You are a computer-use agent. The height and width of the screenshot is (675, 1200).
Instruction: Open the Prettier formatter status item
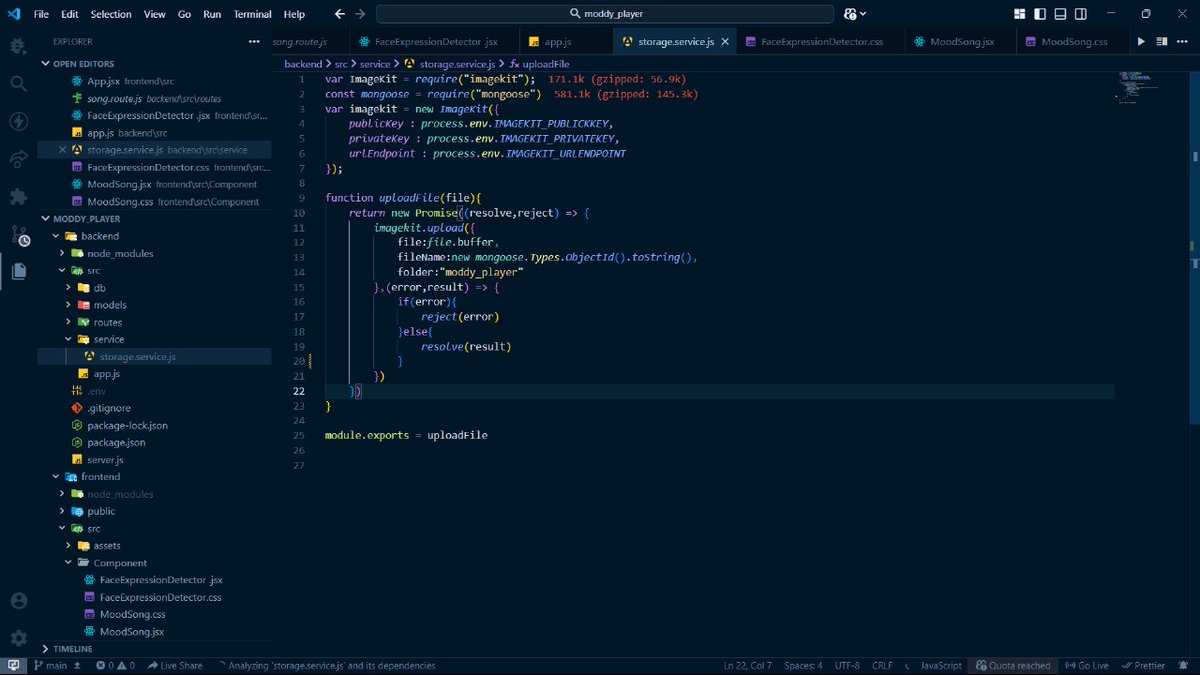(x=1146, y=665)
